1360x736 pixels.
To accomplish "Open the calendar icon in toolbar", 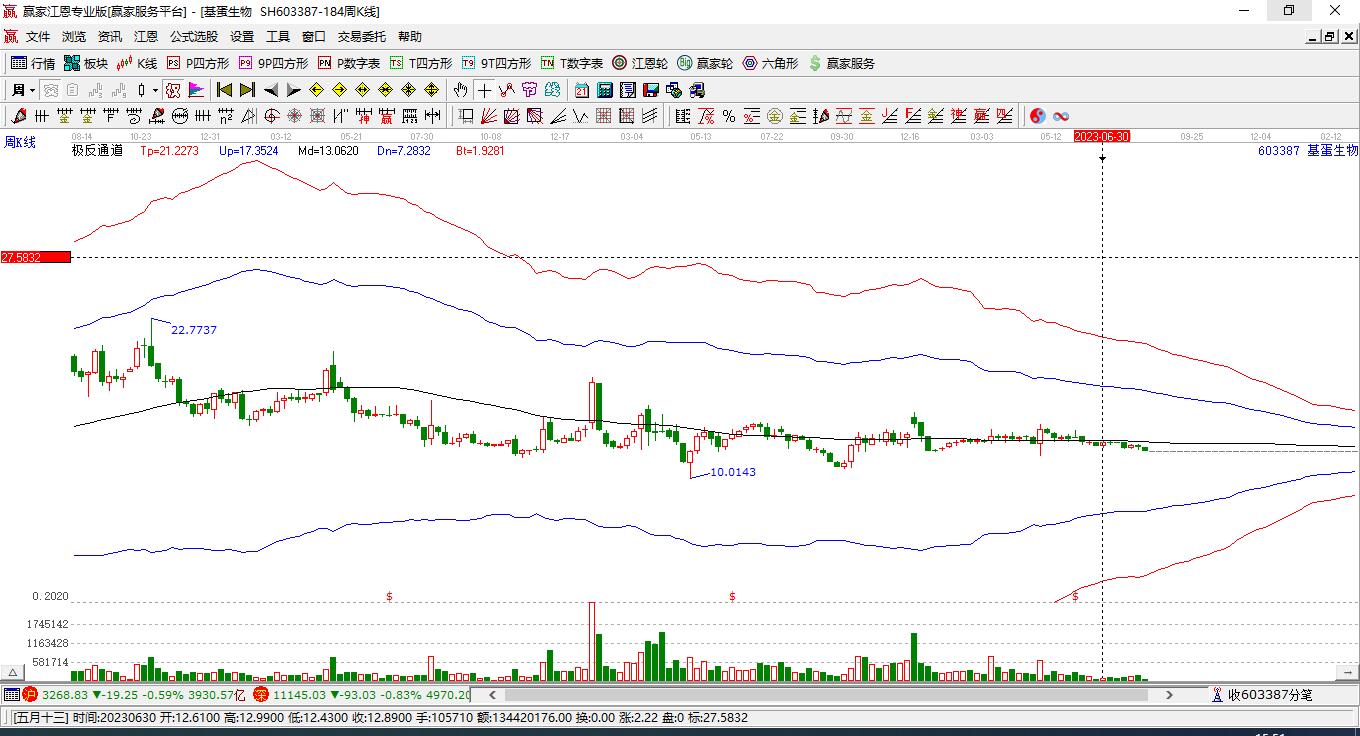I will point(581,90).
